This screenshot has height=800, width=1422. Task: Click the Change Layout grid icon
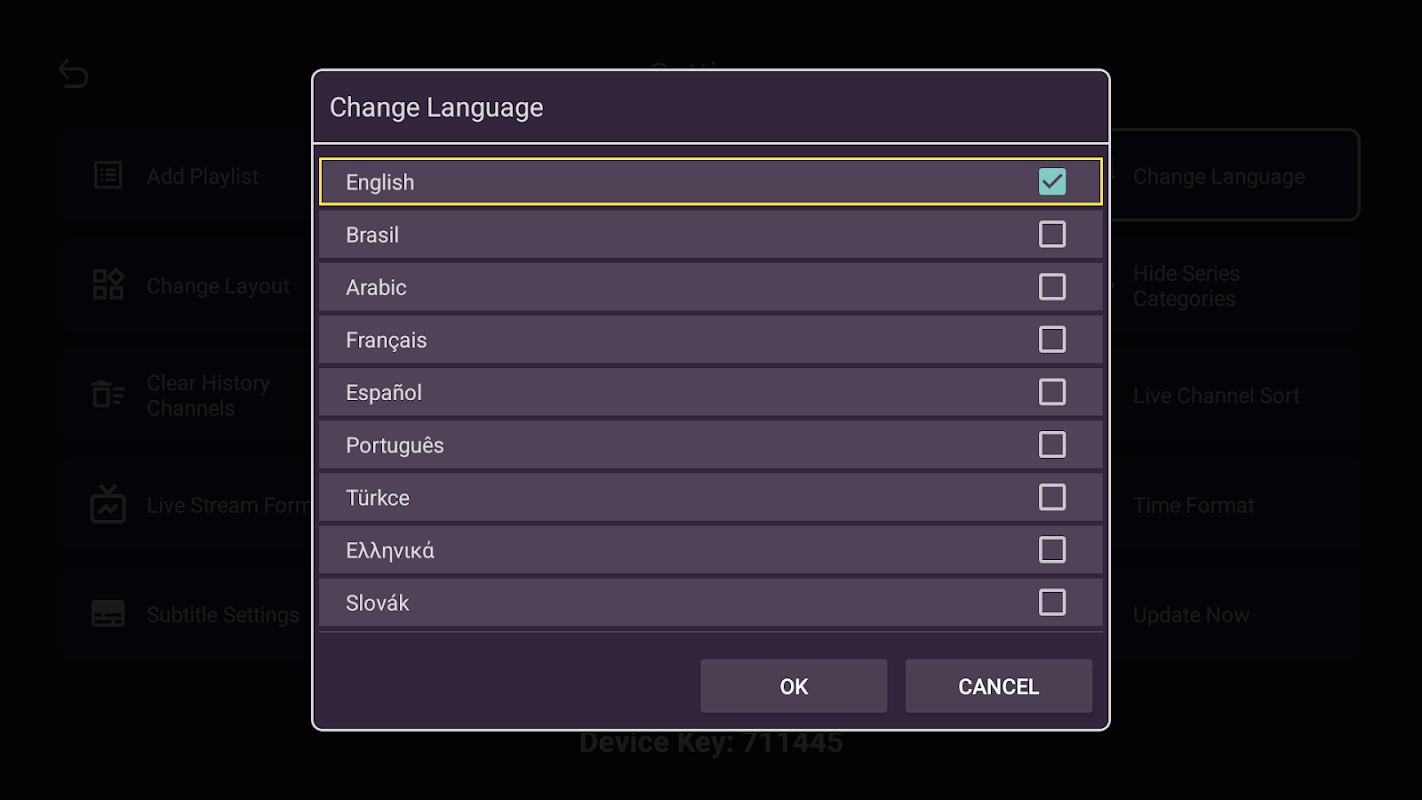coord(108,285)
